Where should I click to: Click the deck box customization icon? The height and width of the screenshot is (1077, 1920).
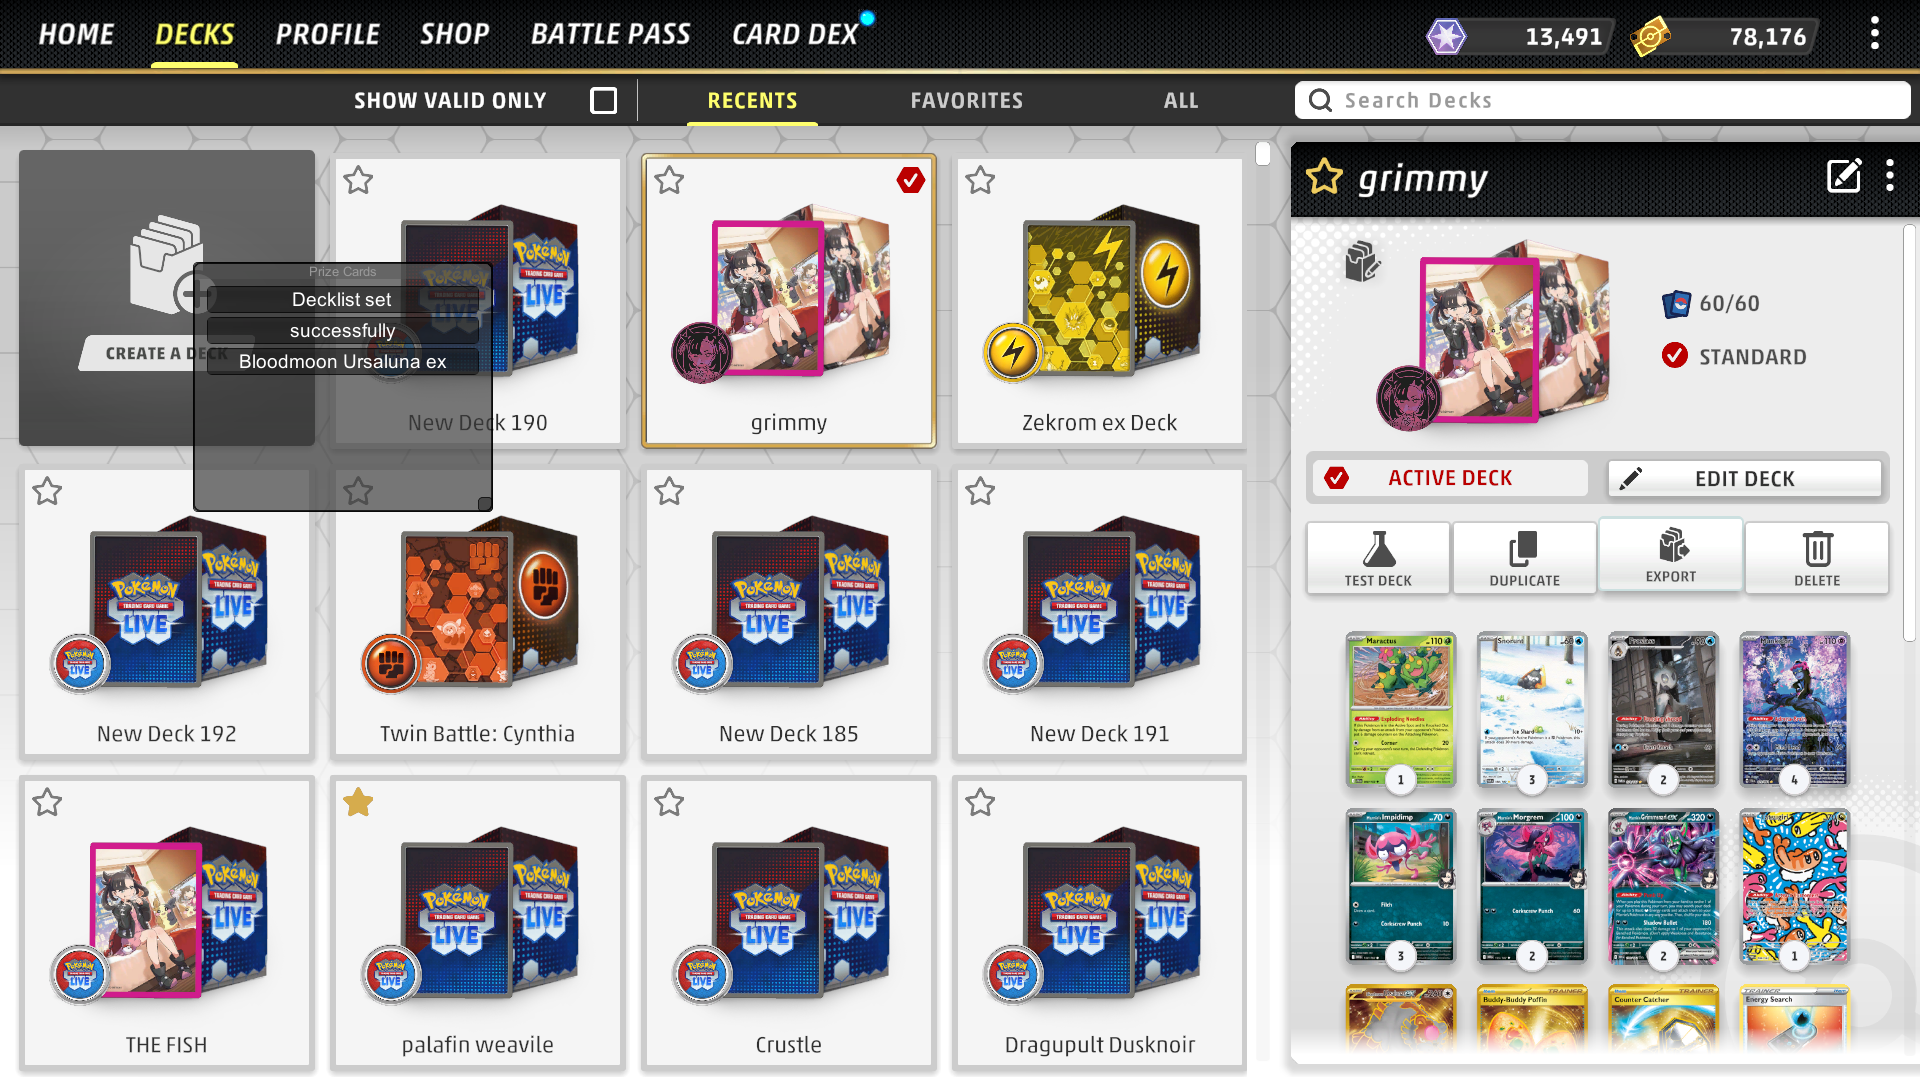pyautogui.click(x=1362, y=262)
